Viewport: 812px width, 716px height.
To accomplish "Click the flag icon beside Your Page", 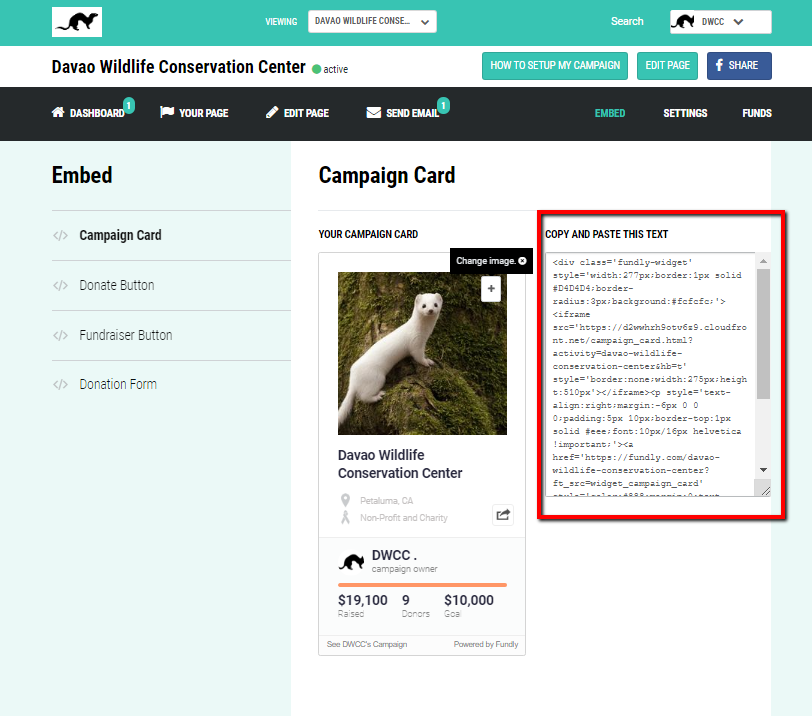I will click(167, 112).
